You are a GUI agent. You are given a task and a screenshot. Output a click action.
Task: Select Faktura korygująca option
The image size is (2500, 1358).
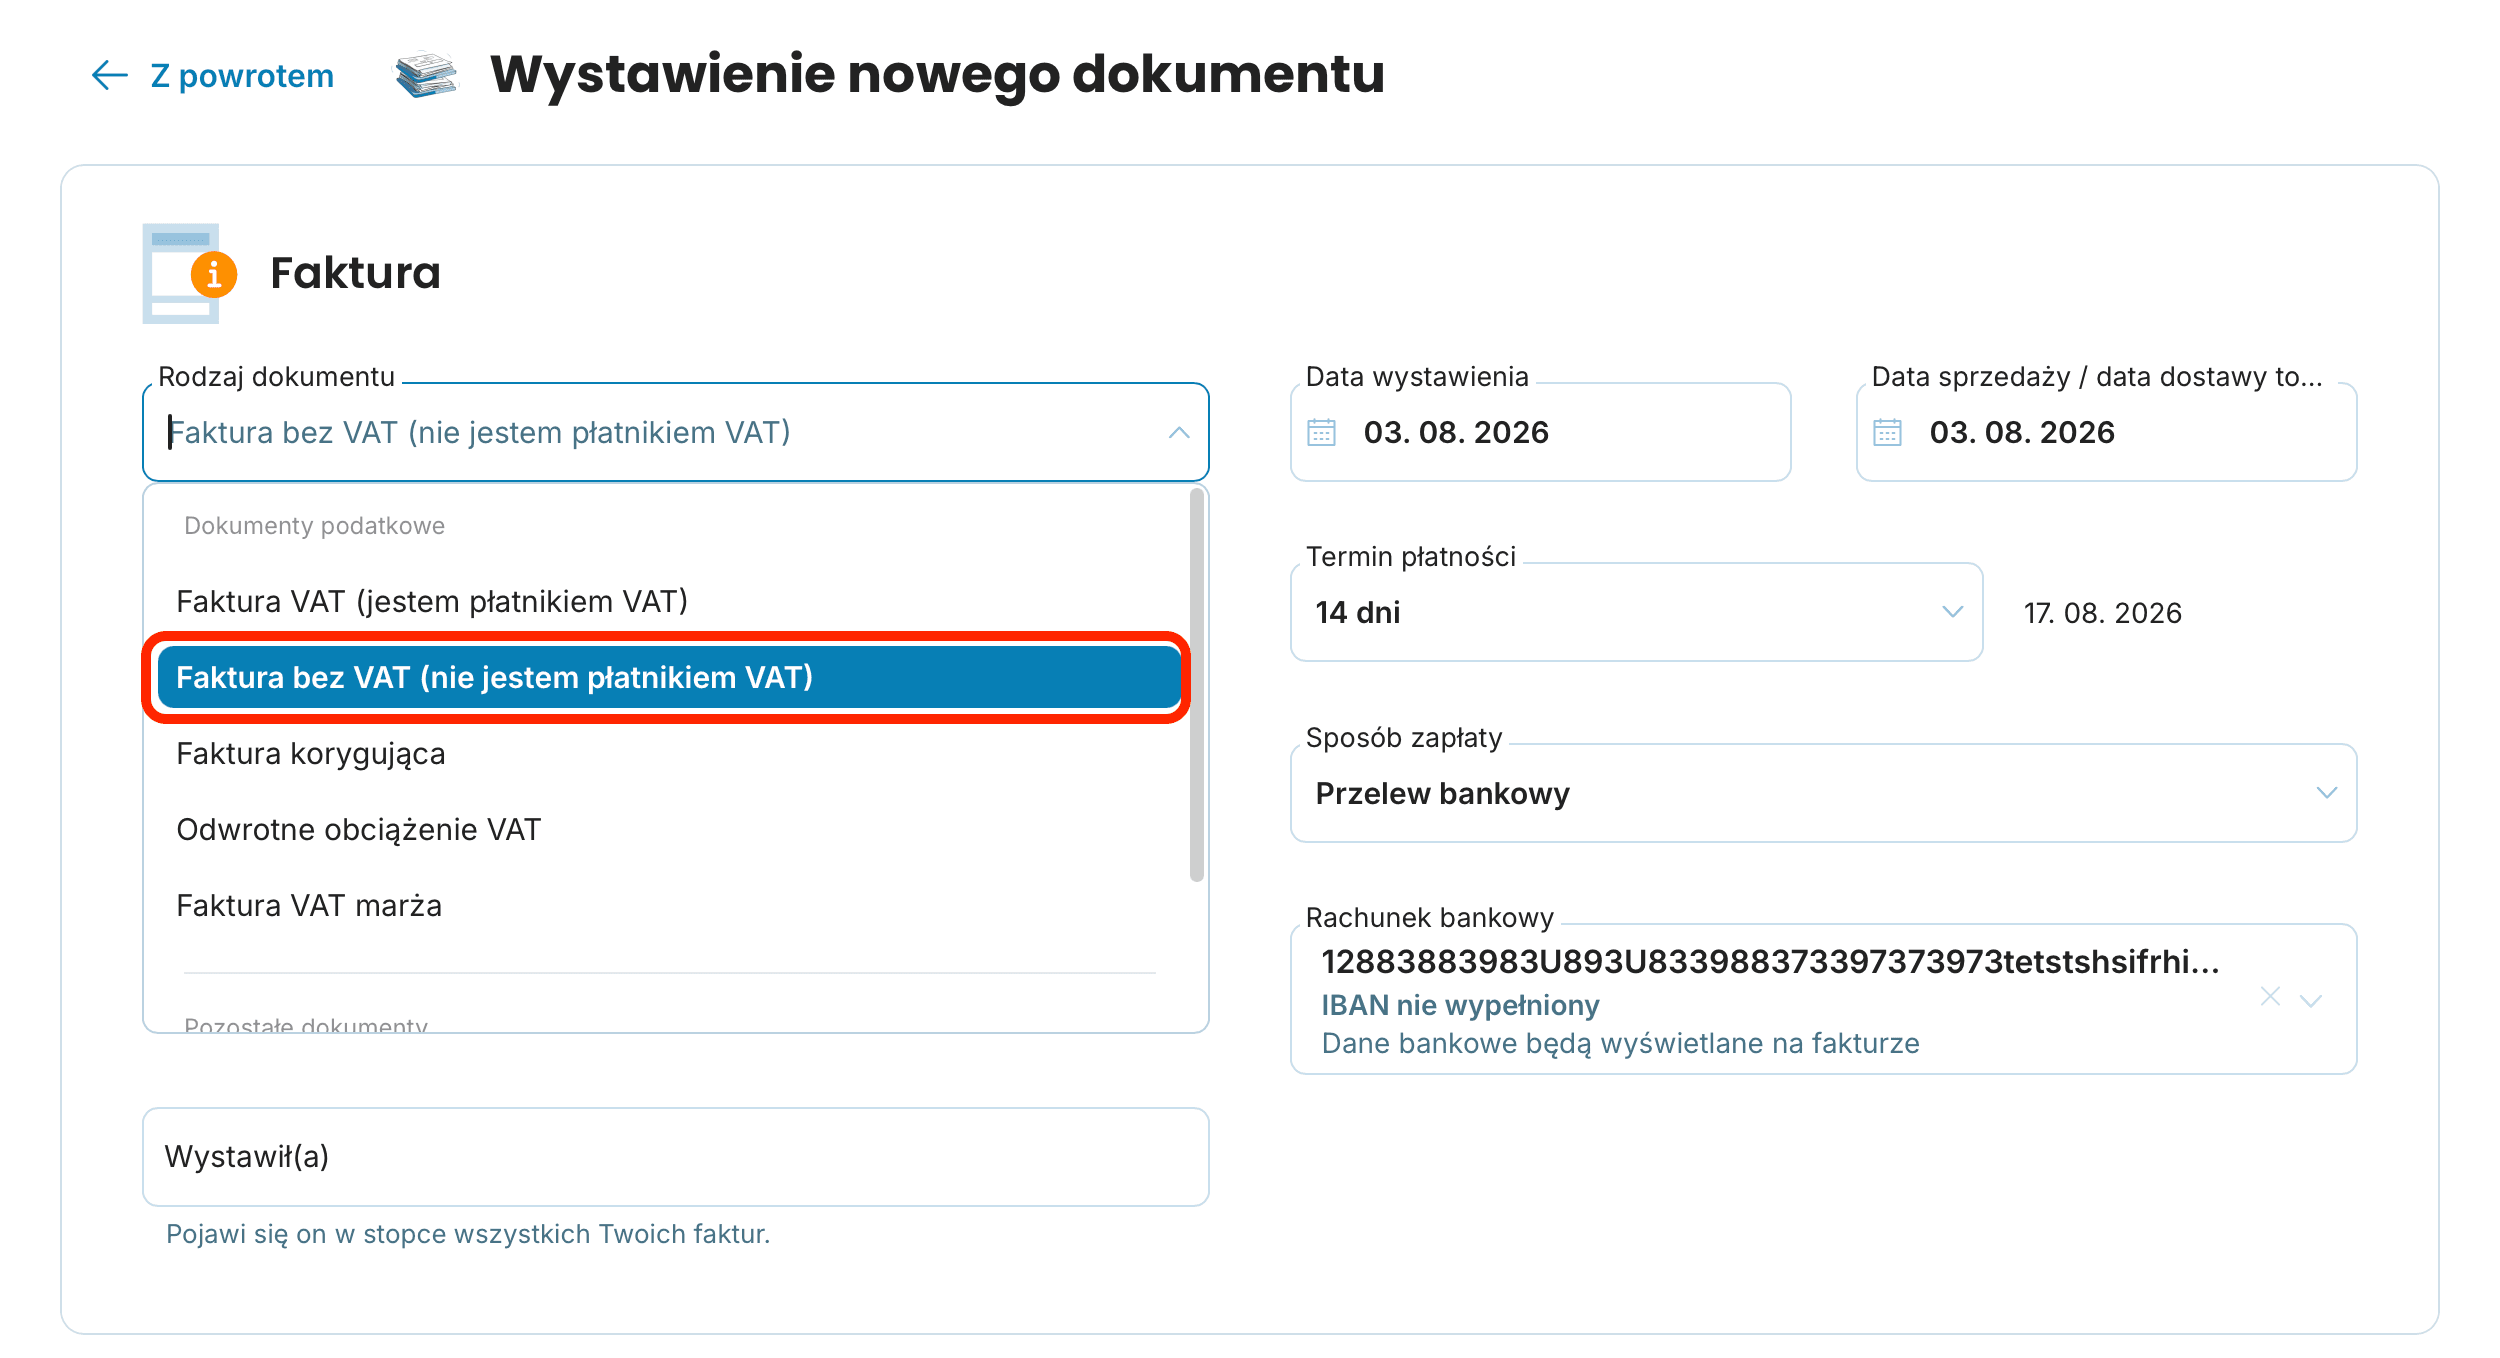click(x=668, y=753)
